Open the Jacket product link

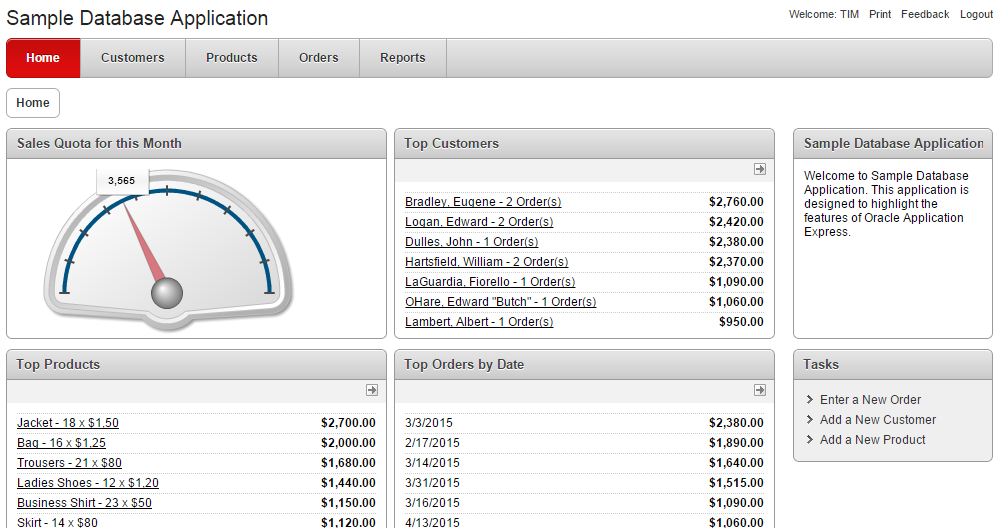click(x=67, y=423)
